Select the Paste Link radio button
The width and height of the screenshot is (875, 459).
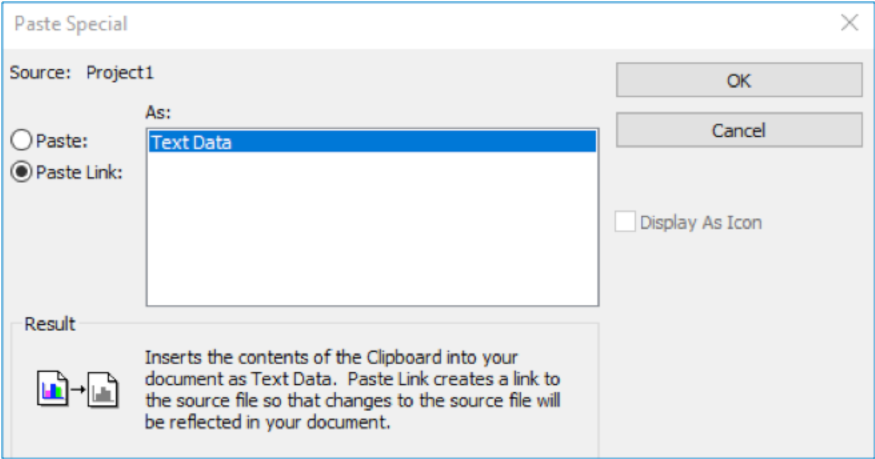pyautogui.click(x=22, y=171)
